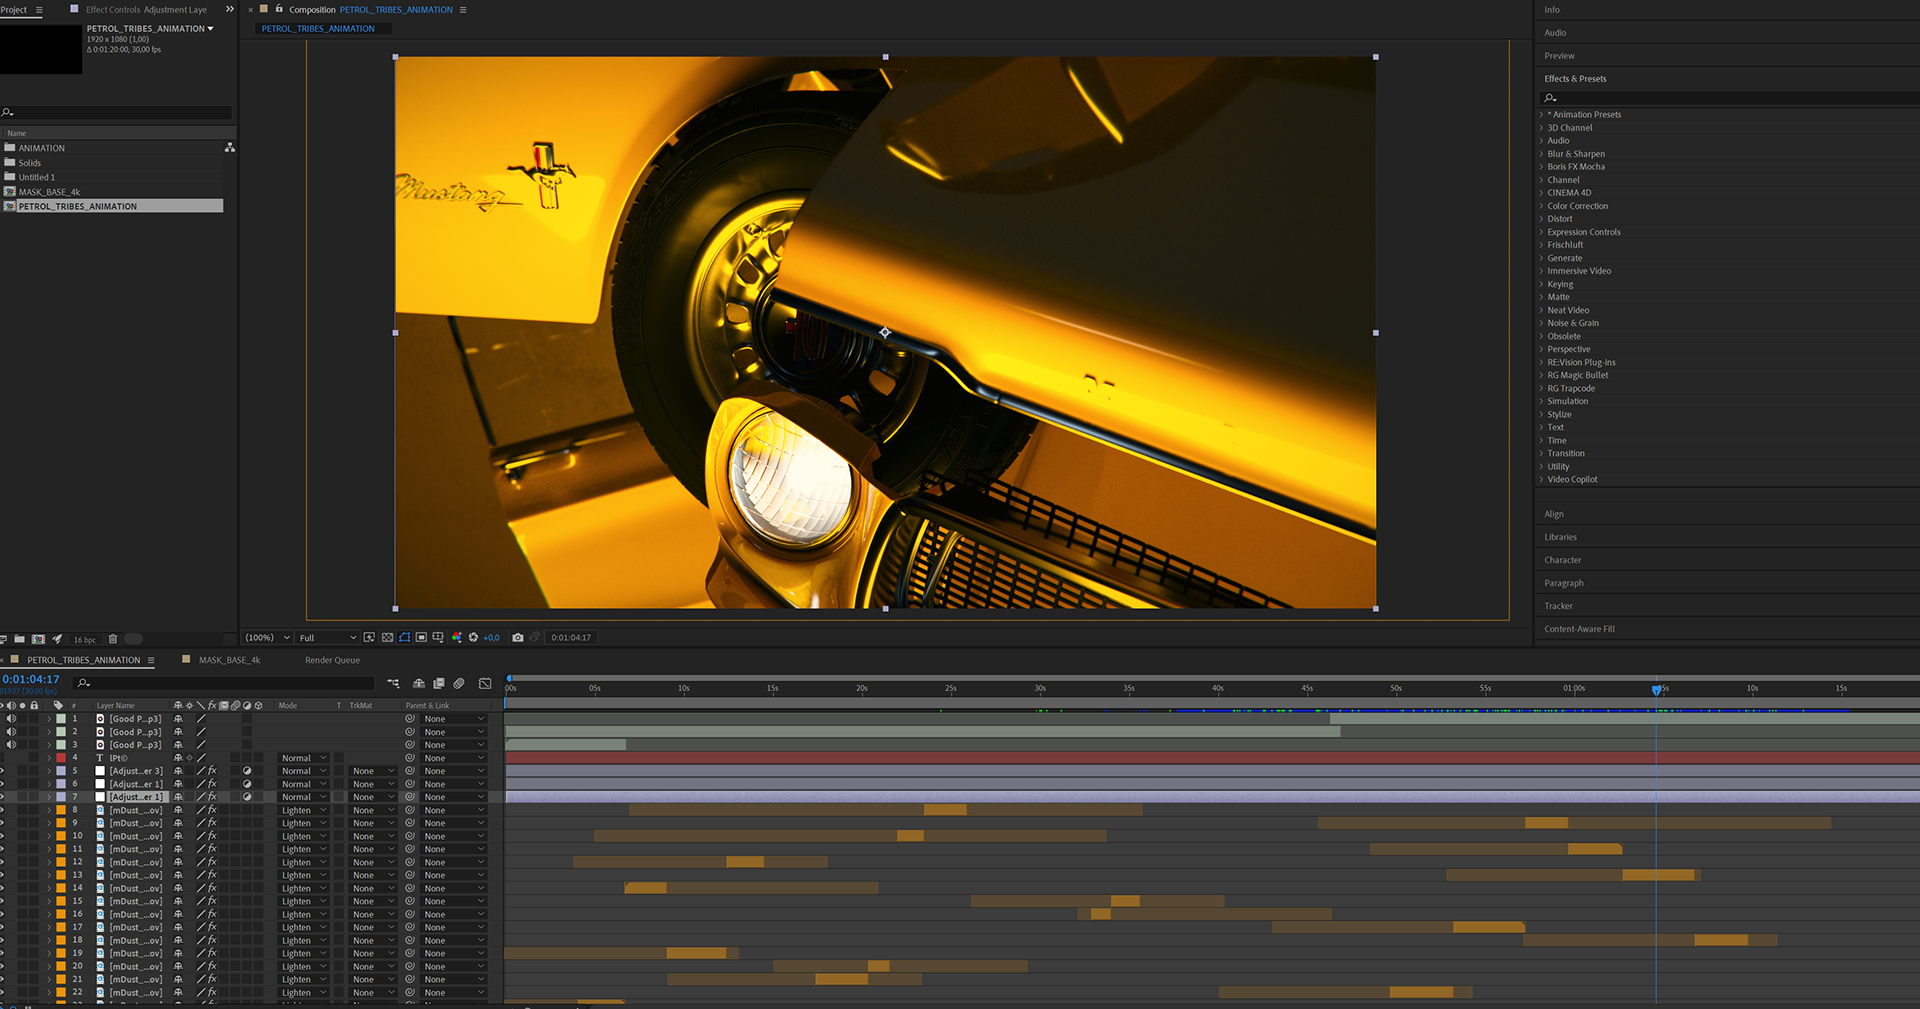Click Project panel search field

pyautogui.click(x=118, y=112)
